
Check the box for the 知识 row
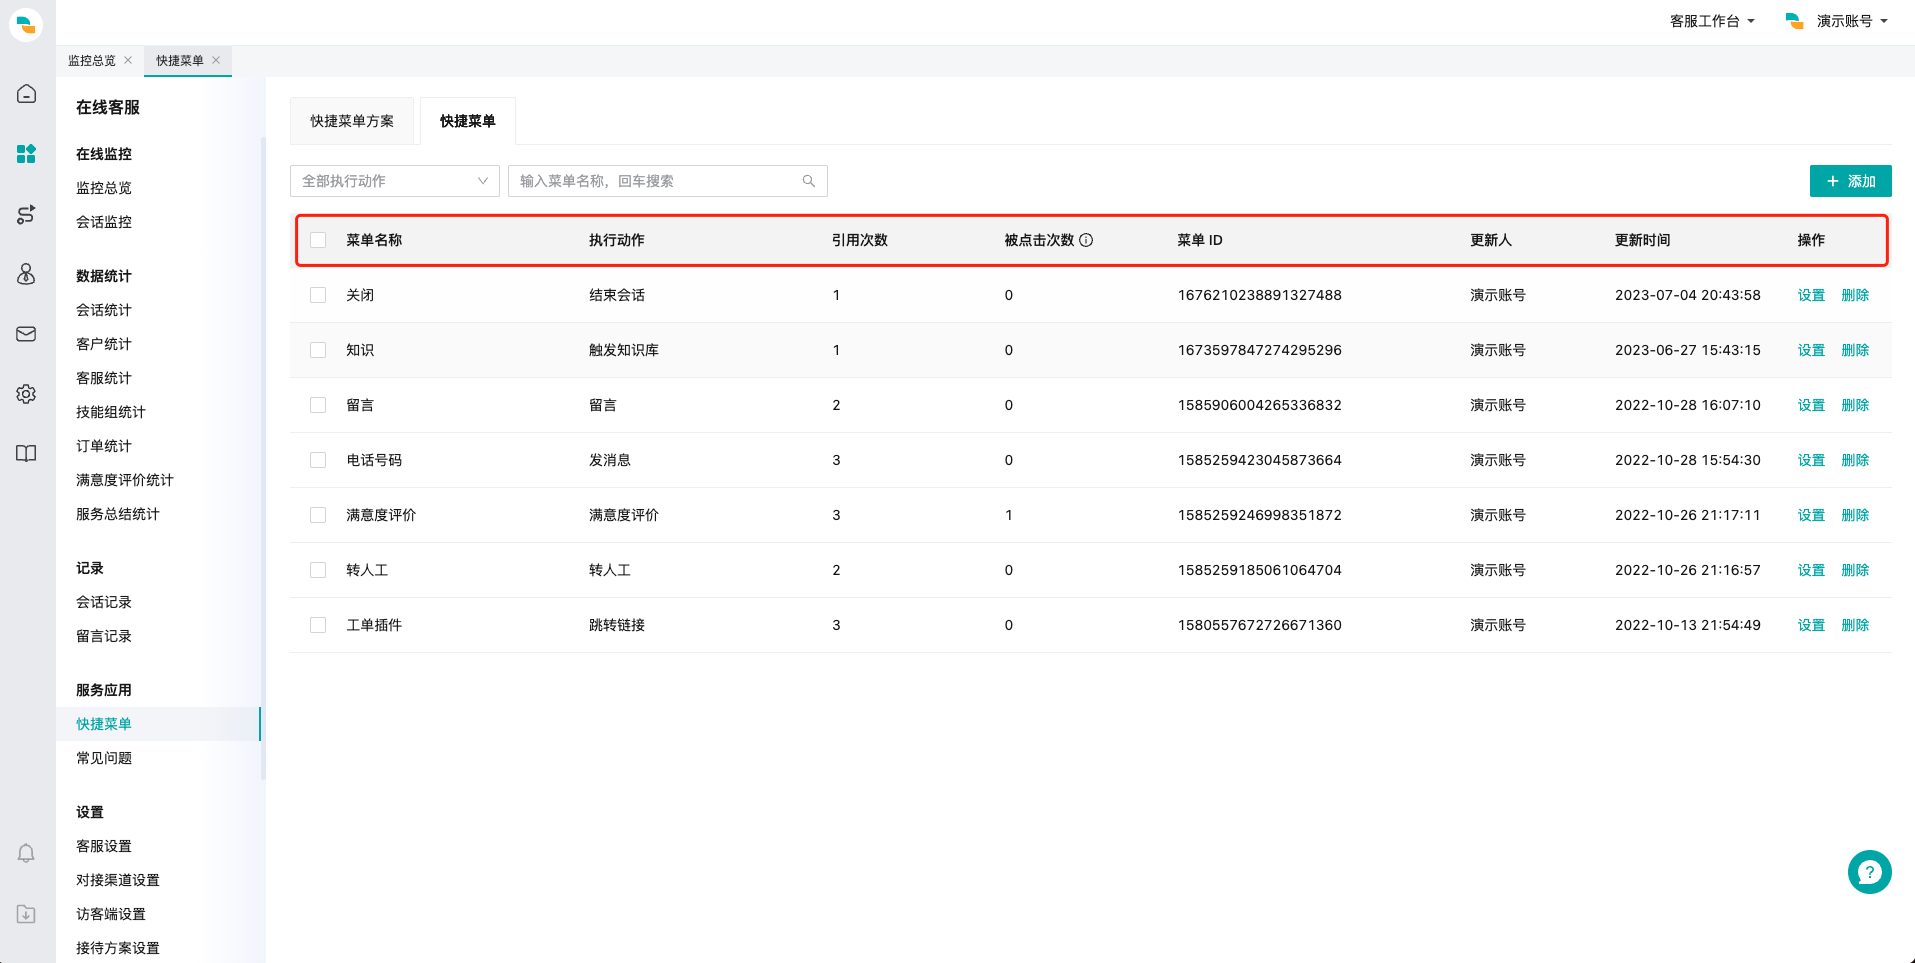click(x=318, y=350)
